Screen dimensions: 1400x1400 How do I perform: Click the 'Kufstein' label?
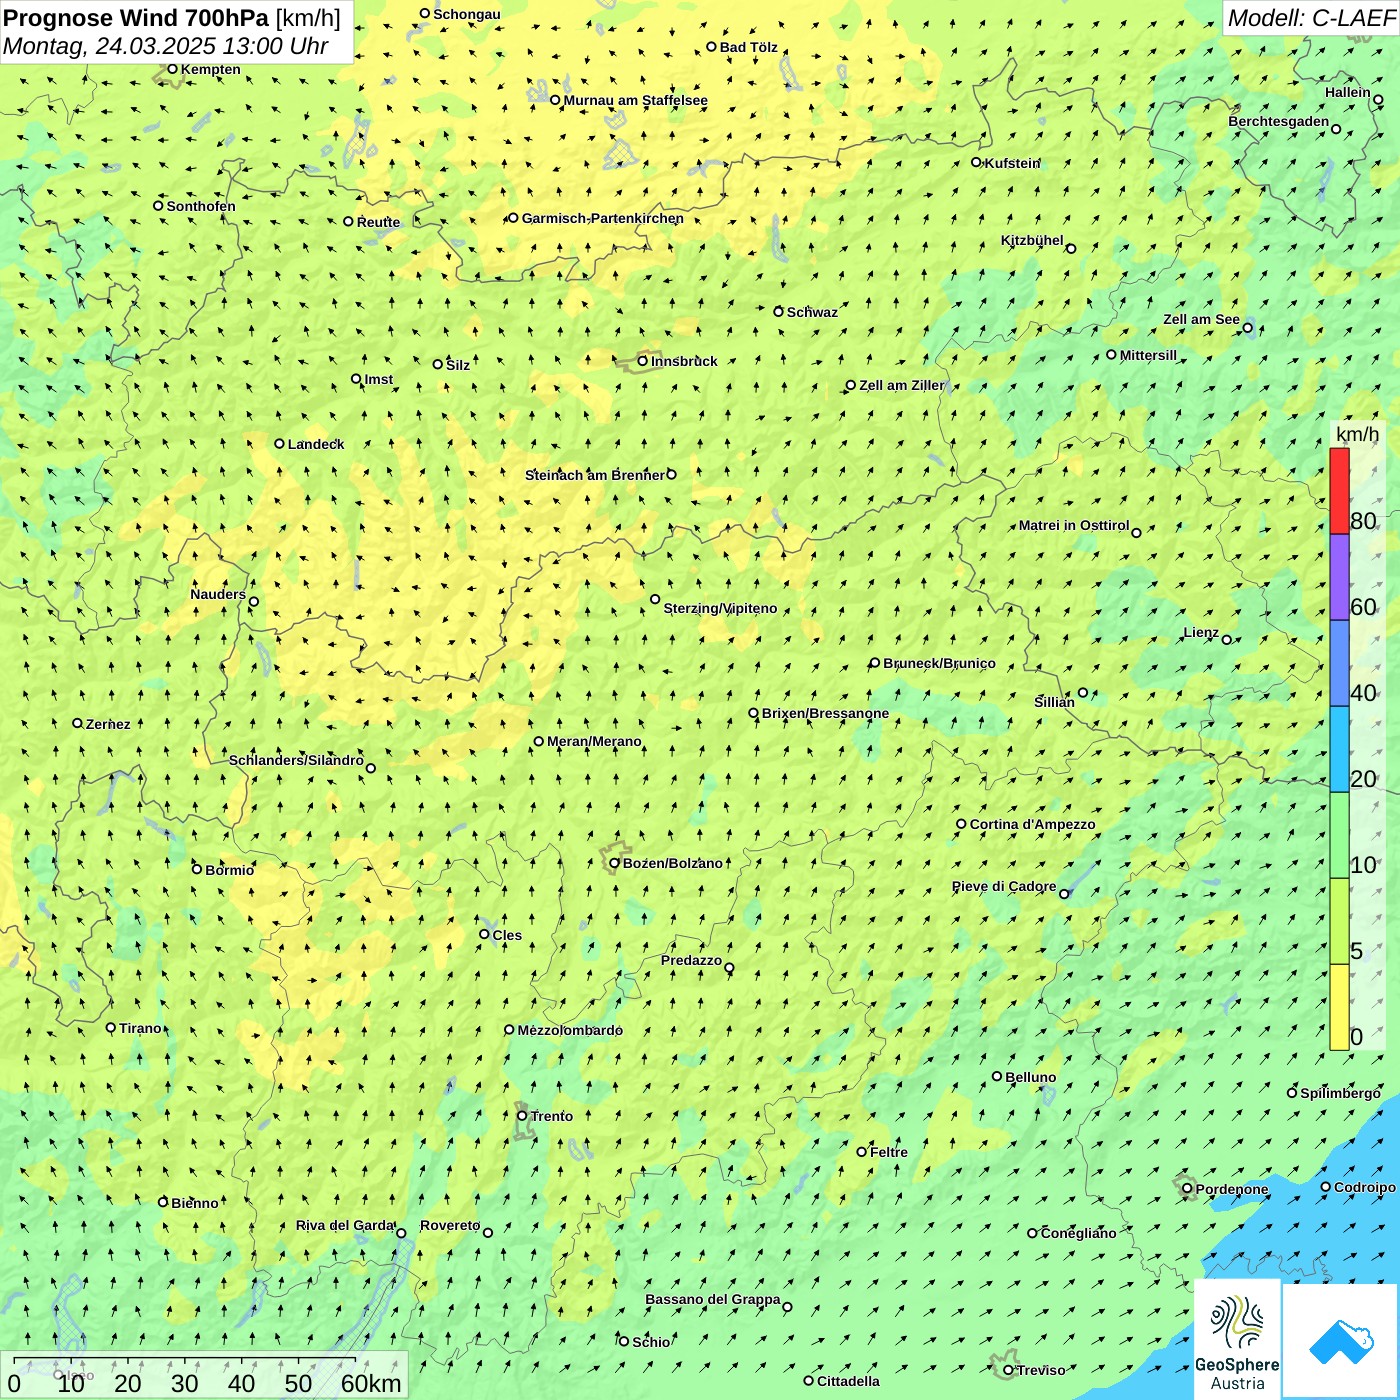click(x=1013, y=163)
